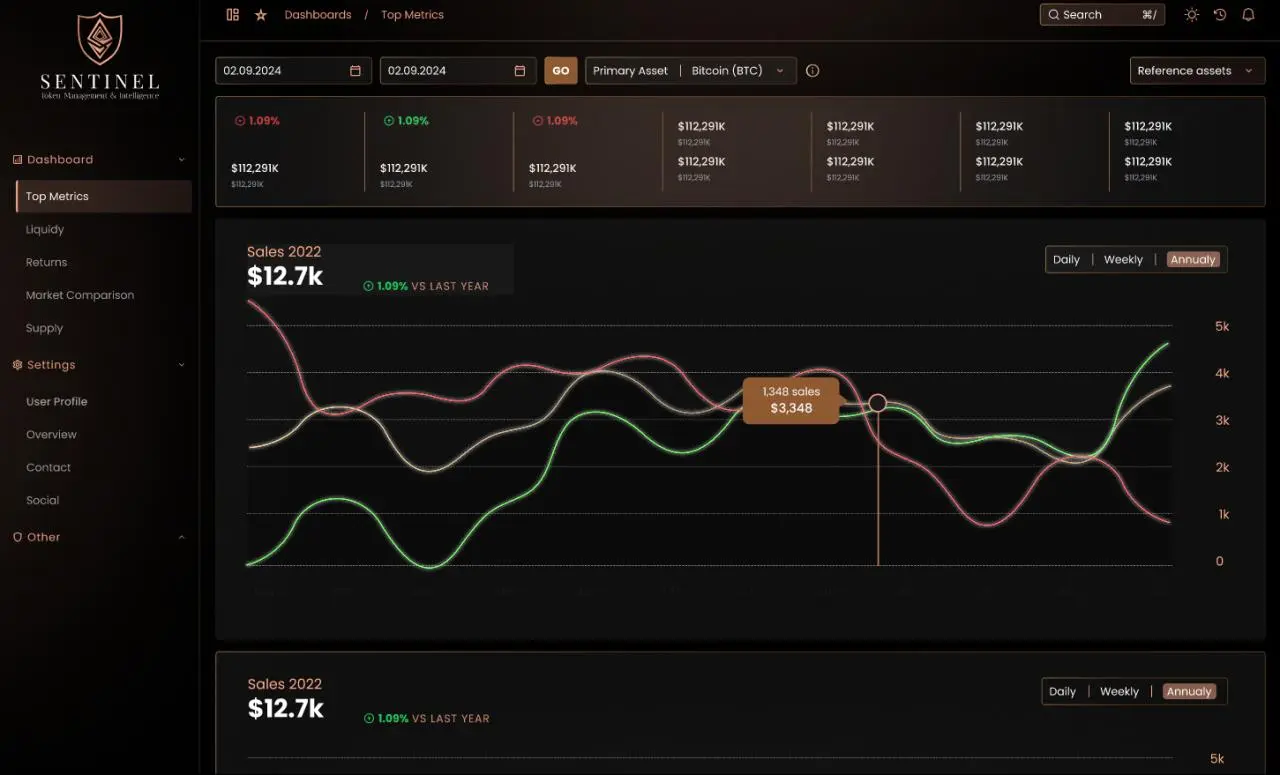This screenshot has height=775, width=1280.
Task: Select Annualy on the second chart
Action: pyautogui.click(x=1189, y=692)
